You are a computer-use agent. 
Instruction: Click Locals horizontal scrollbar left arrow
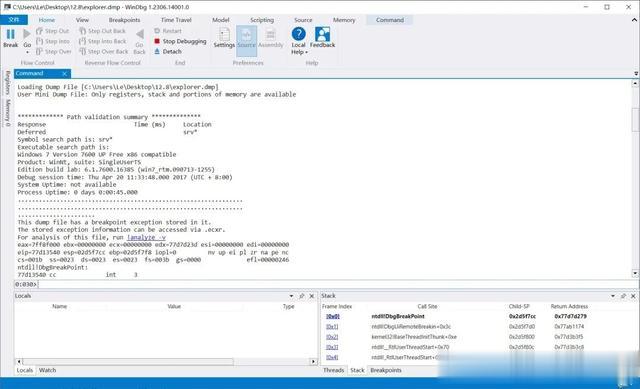(19, 362)
